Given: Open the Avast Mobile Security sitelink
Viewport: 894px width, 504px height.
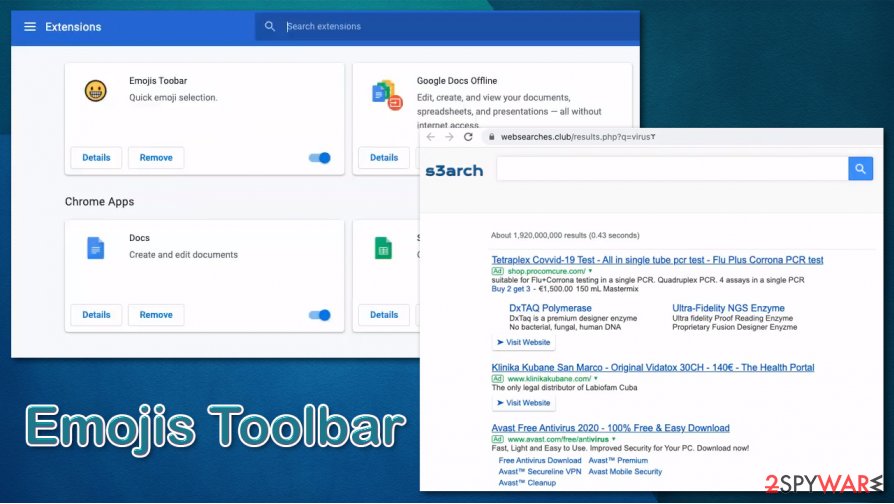Looking at the screenshot, I should click(625, 472).
